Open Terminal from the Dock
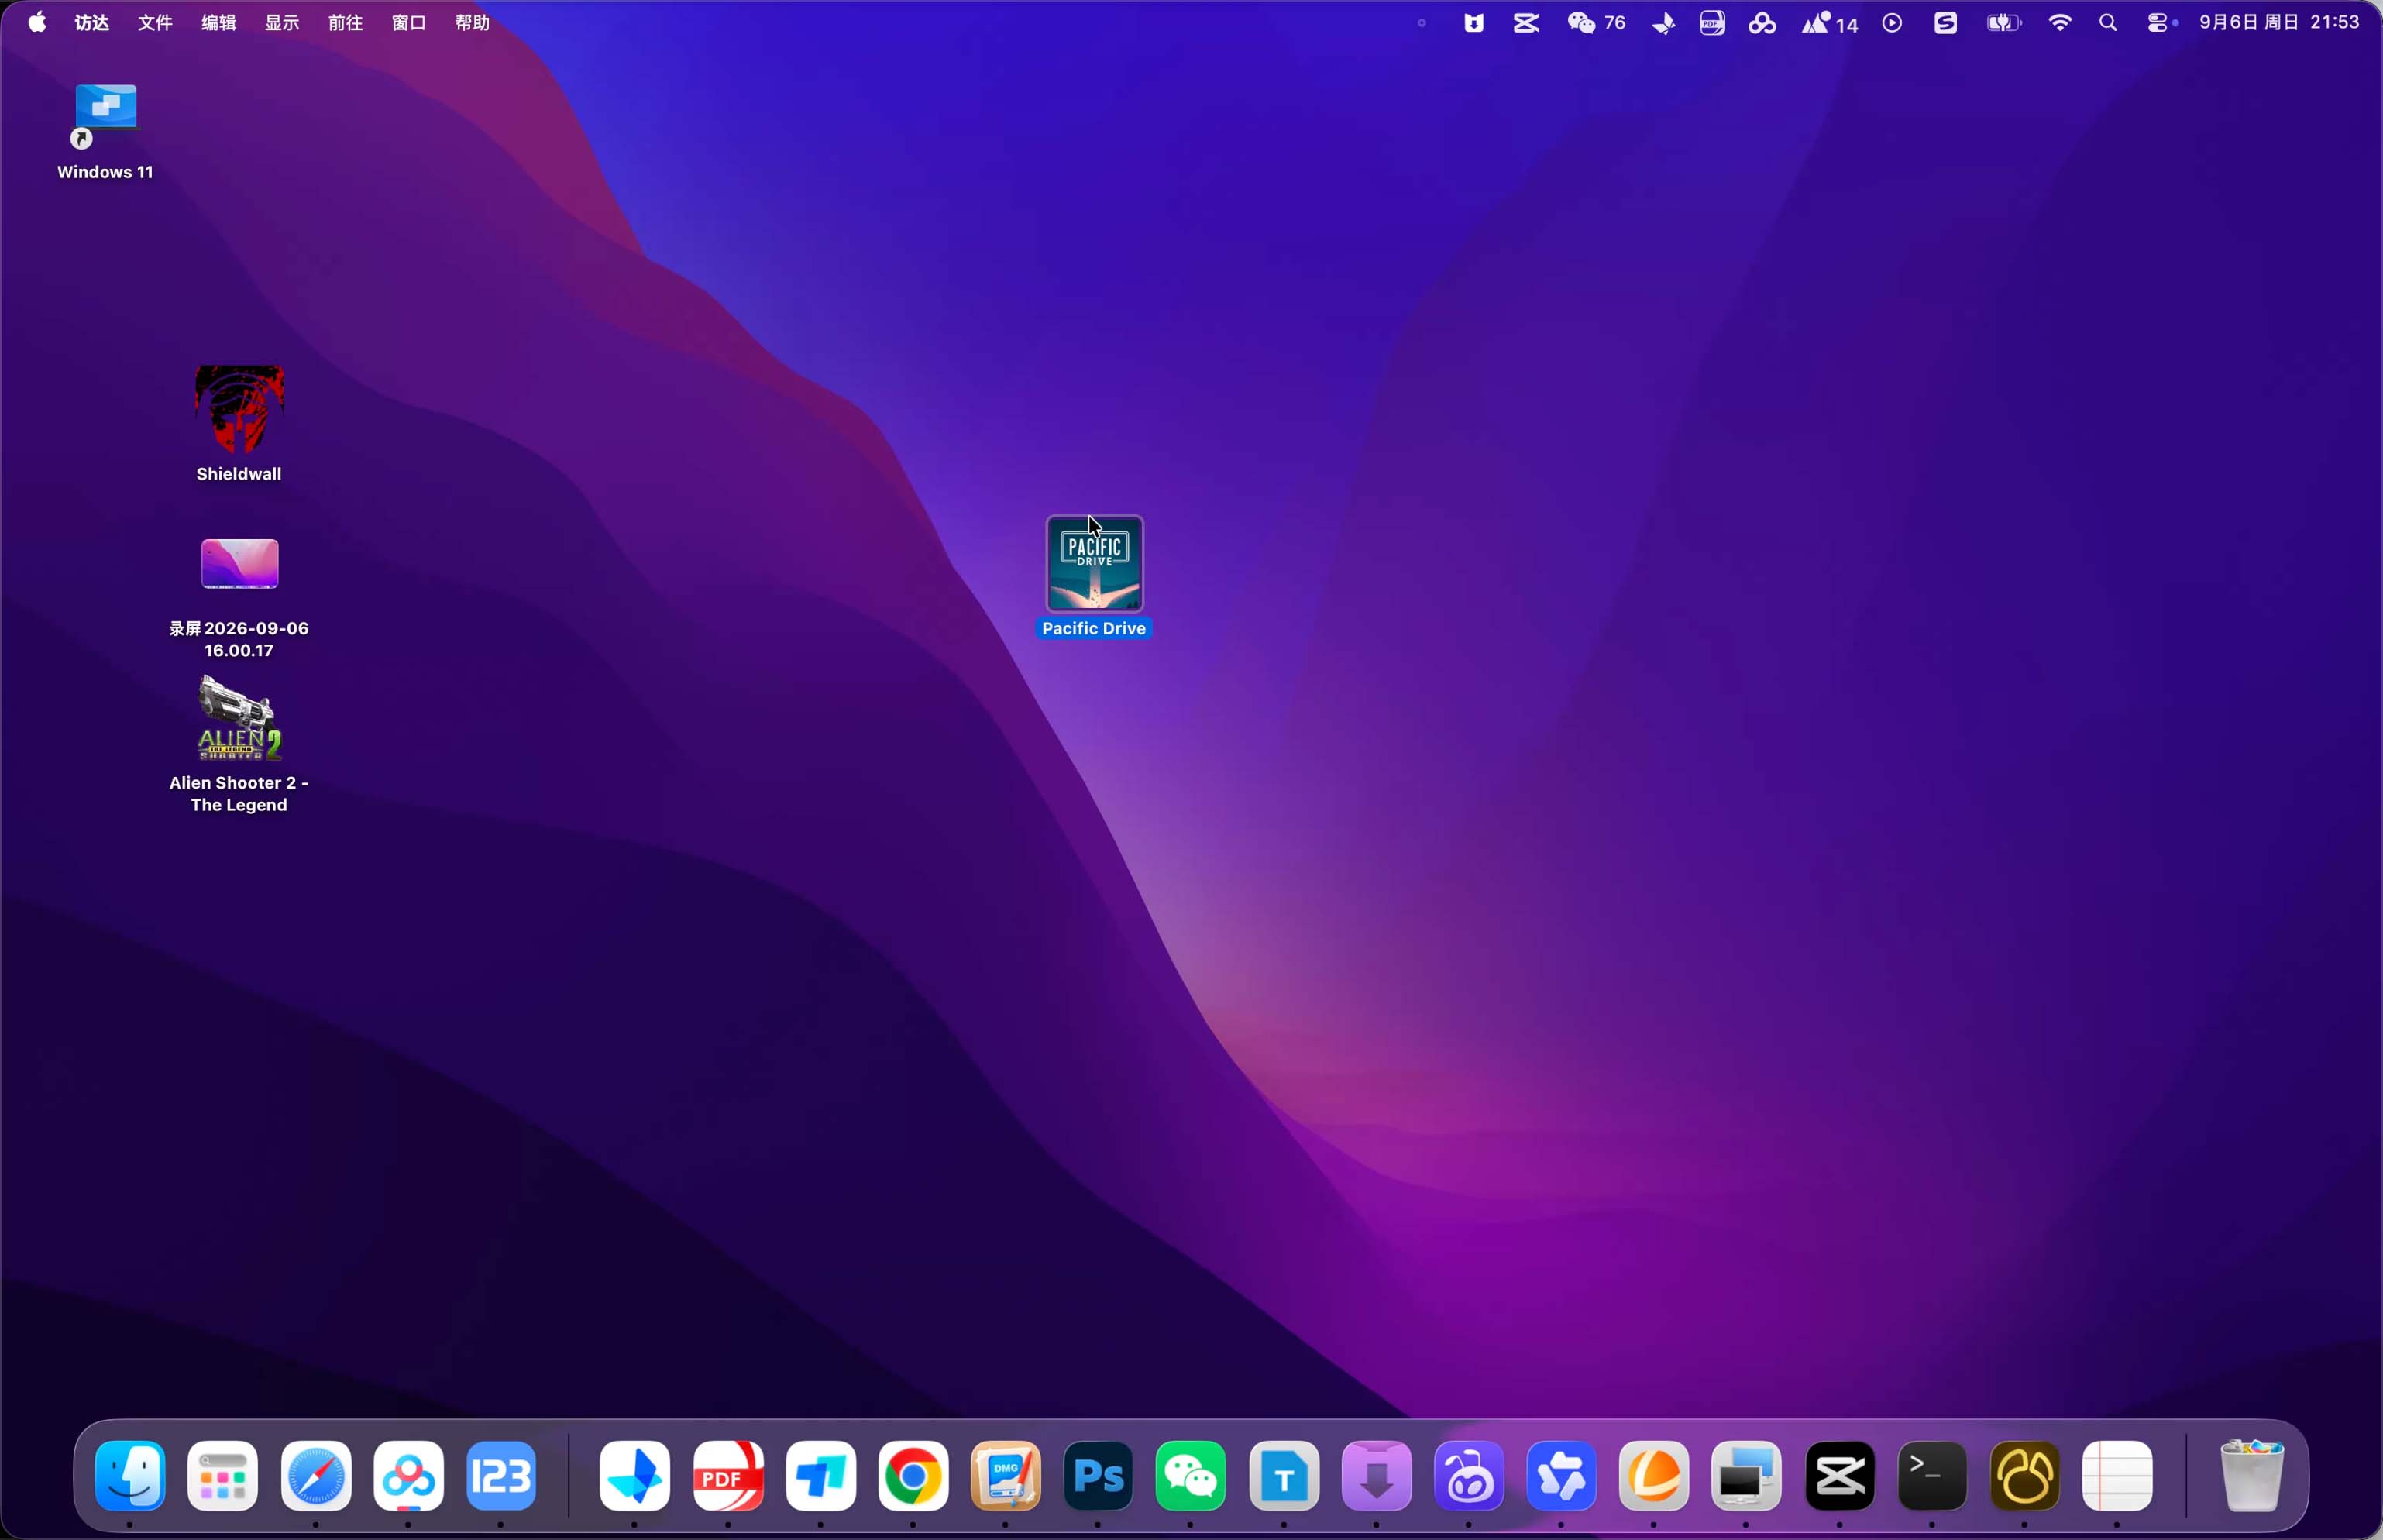This screenshot has height=1540, width=2383. click(x=1932, y=1476)
